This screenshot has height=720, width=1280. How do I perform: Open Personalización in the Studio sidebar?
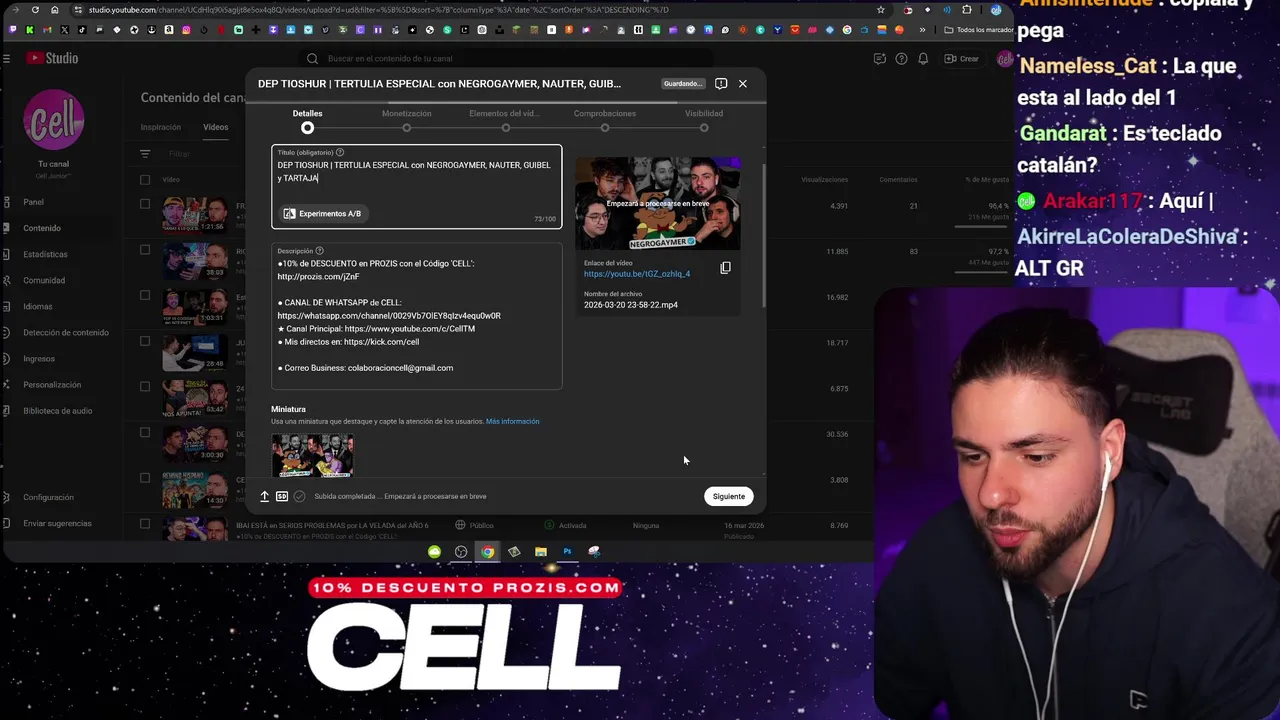coord(52,384)
